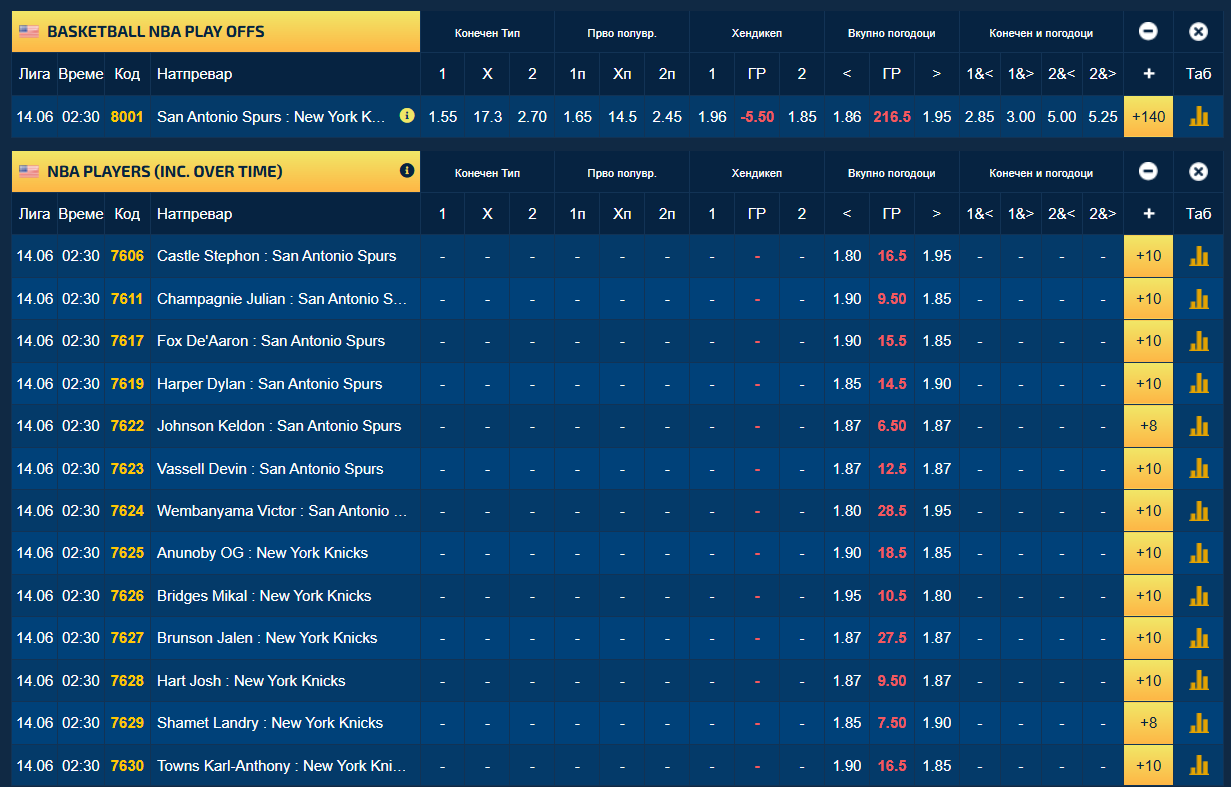Open statistics chart for Fox De'Aaron row
Image resolution: width=1231 pixels, height=787 pixels.
coord(1198,341)
